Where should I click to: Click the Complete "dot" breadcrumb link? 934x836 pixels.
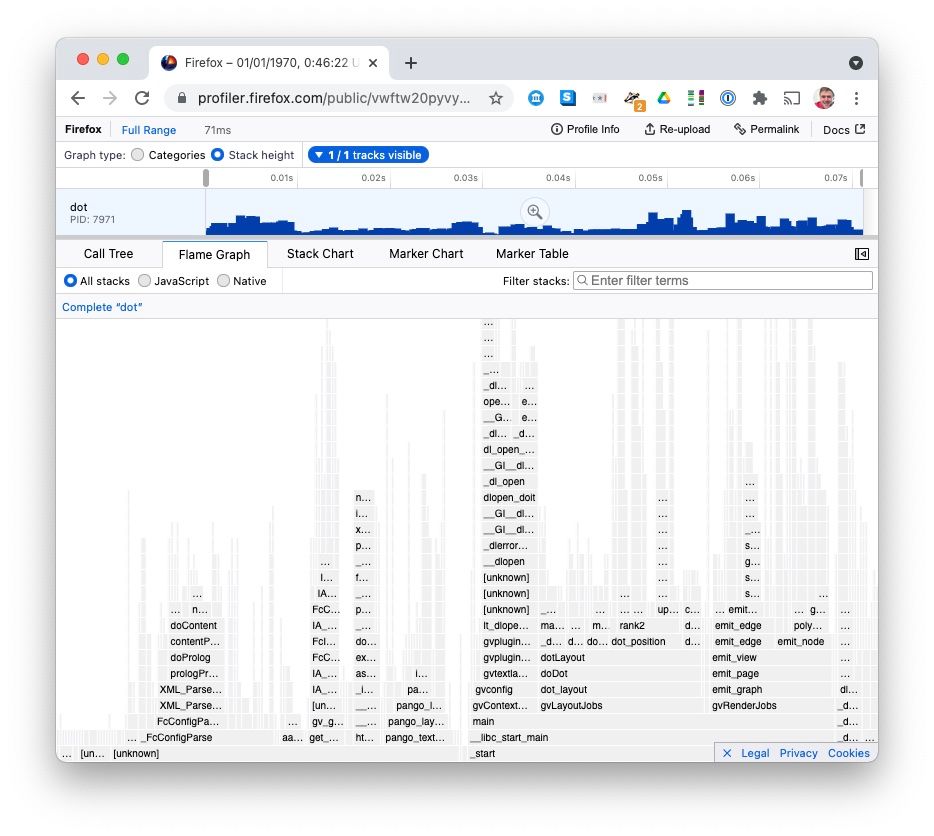[101, 307]
